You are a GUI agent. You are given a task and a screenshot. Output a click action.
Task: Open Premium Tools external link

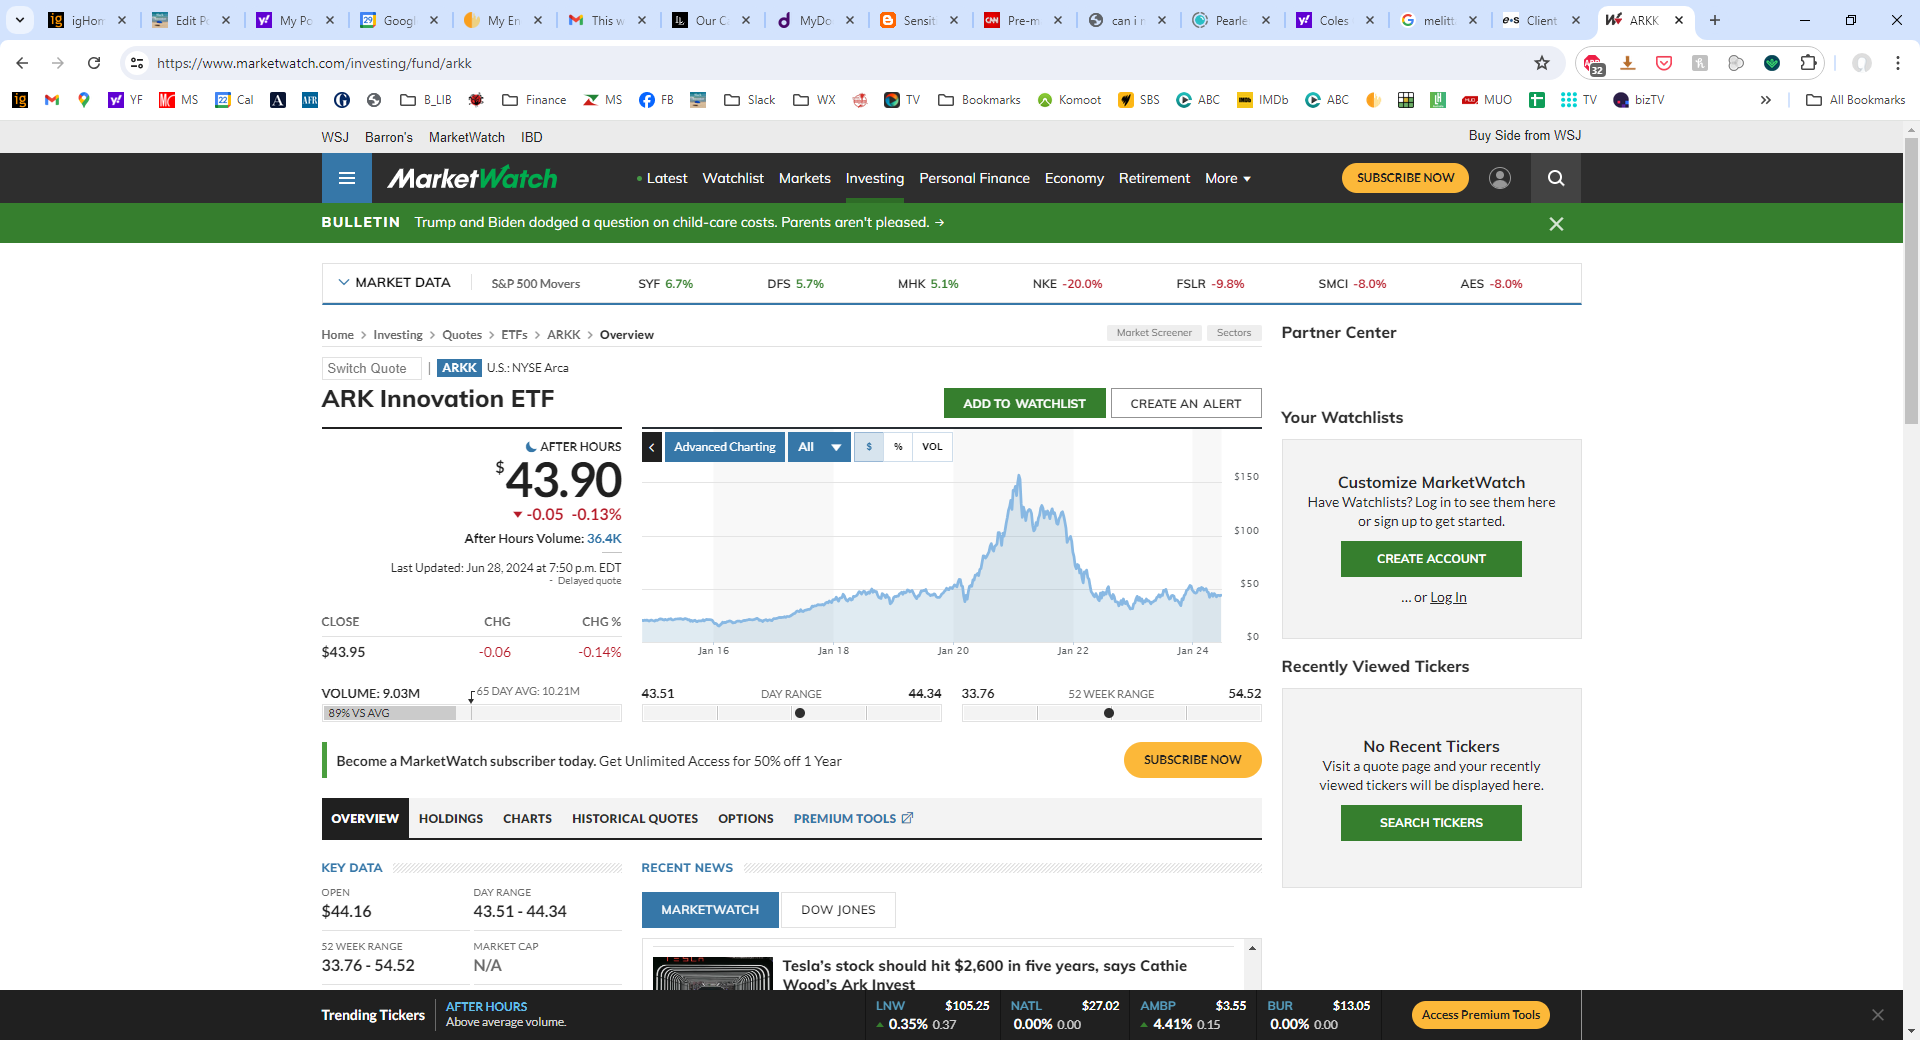coord(853,819)
